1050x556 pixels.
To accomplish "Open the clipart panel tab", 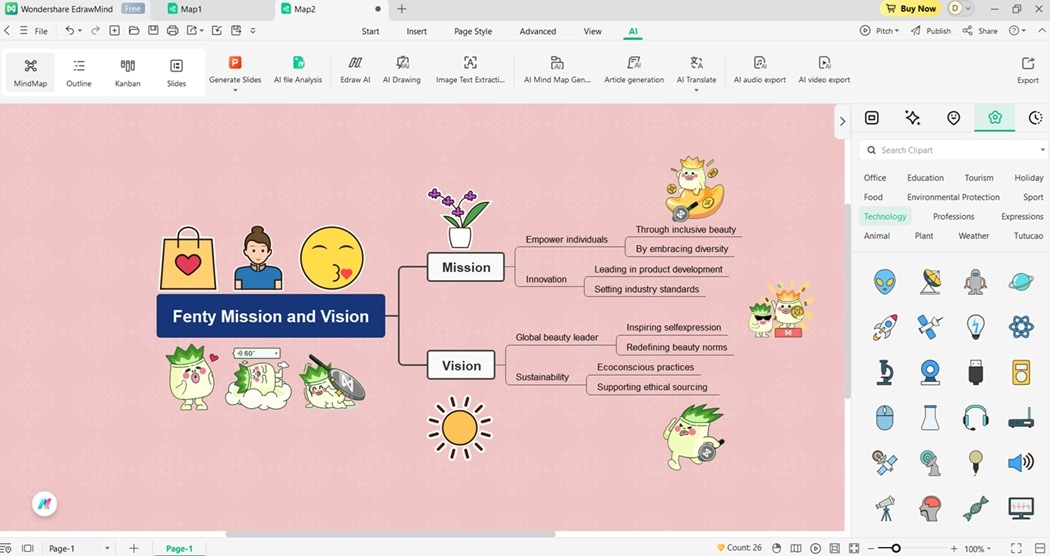I will tap(994, 118).
